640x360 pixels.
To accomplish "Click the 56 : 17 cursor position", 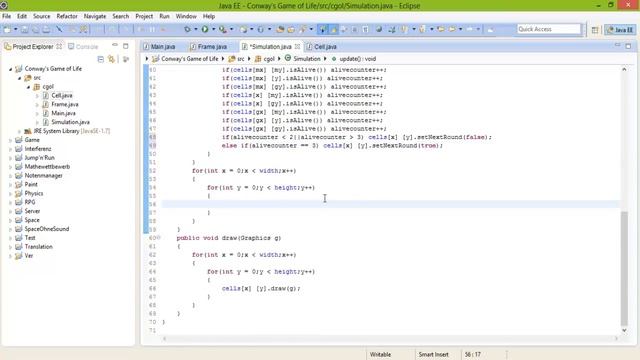I will [x=472, y=354].
